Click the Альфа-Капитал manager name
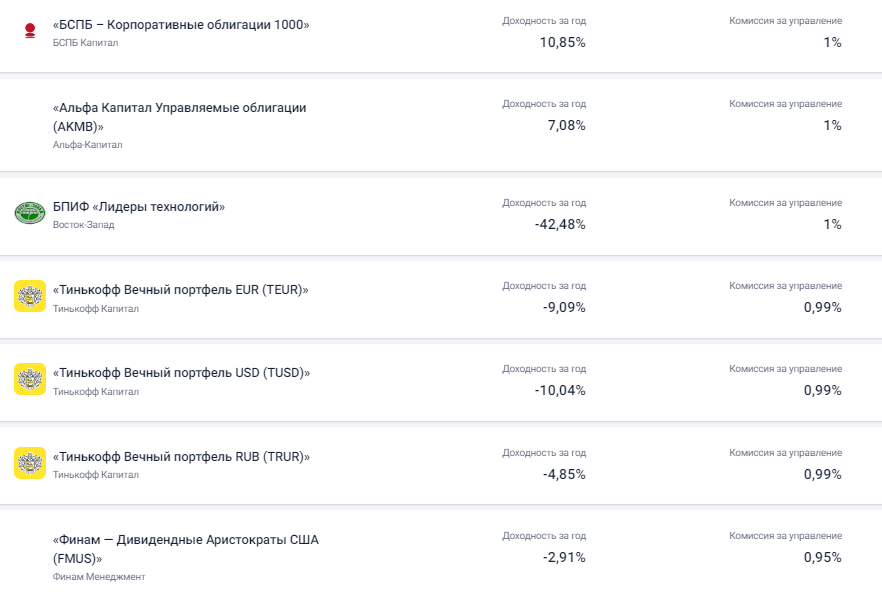 click(88, 145)
